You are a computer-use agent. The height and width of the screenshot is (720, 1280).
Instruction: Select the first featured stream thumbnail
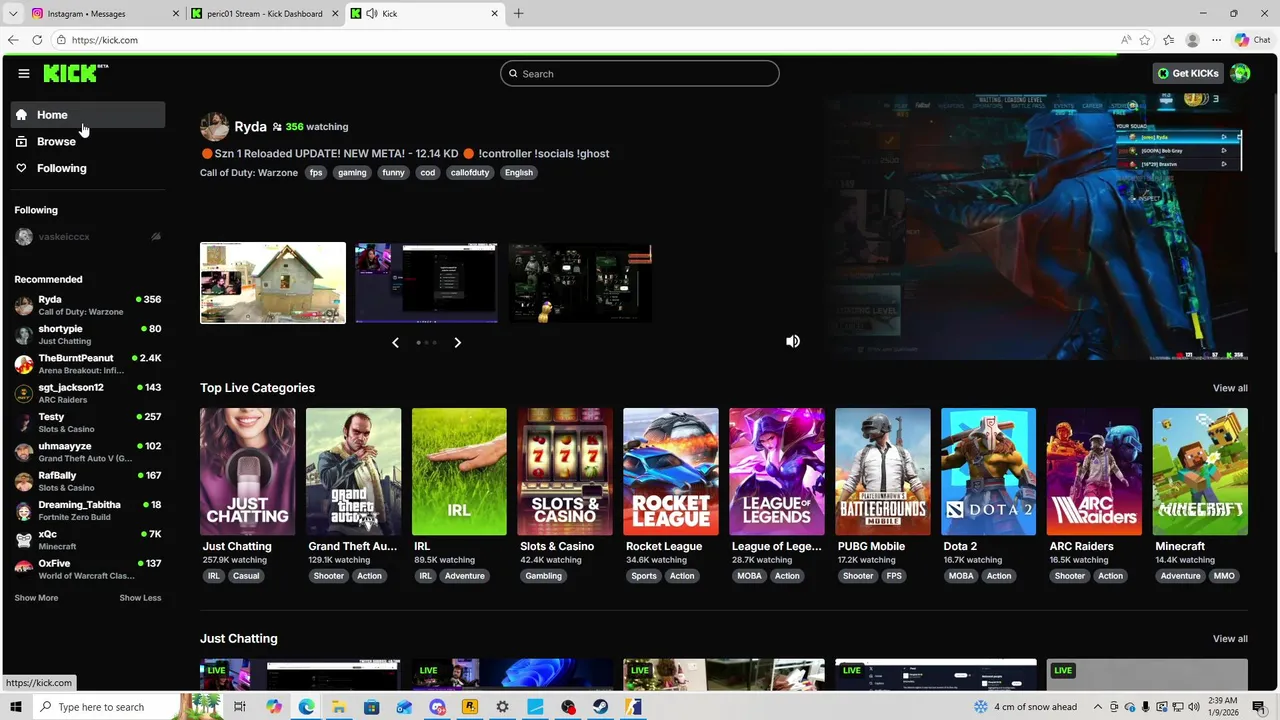coord(273,283)
